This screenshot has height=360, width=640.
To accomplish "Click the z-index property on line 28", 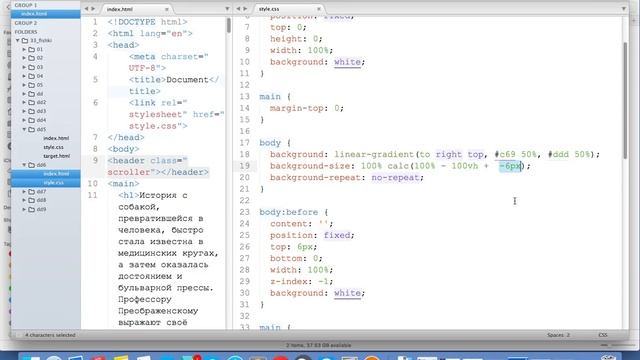I will (292, 282).
